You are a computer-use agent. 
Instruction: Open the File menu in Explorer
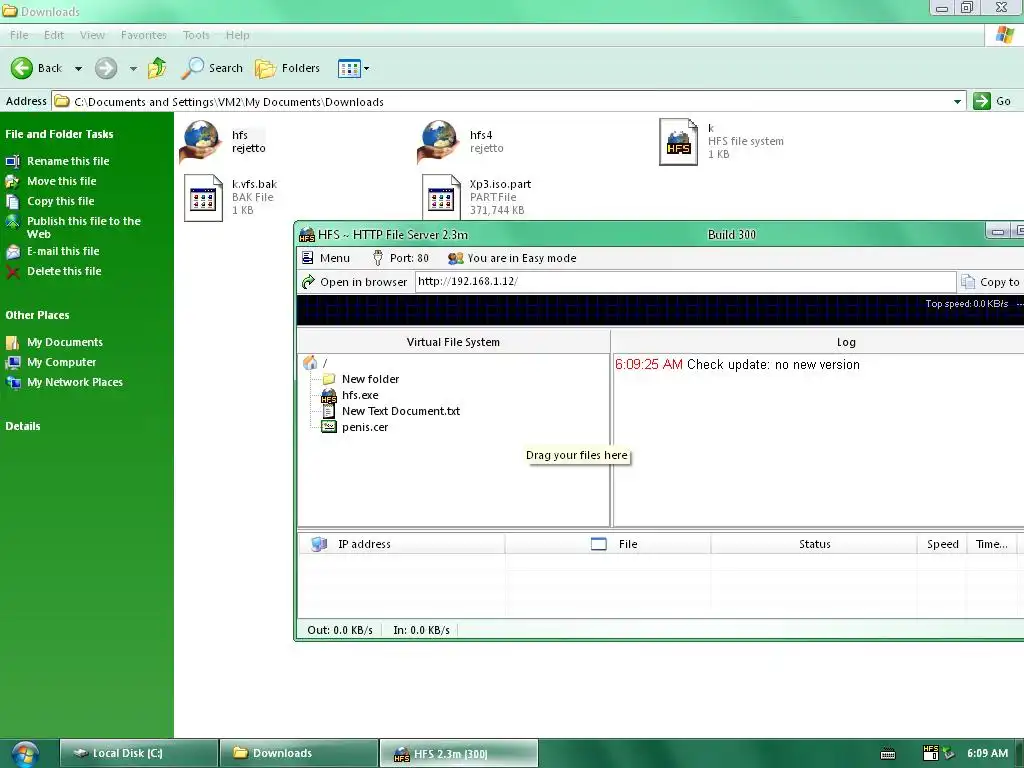[x=19, y=35]
